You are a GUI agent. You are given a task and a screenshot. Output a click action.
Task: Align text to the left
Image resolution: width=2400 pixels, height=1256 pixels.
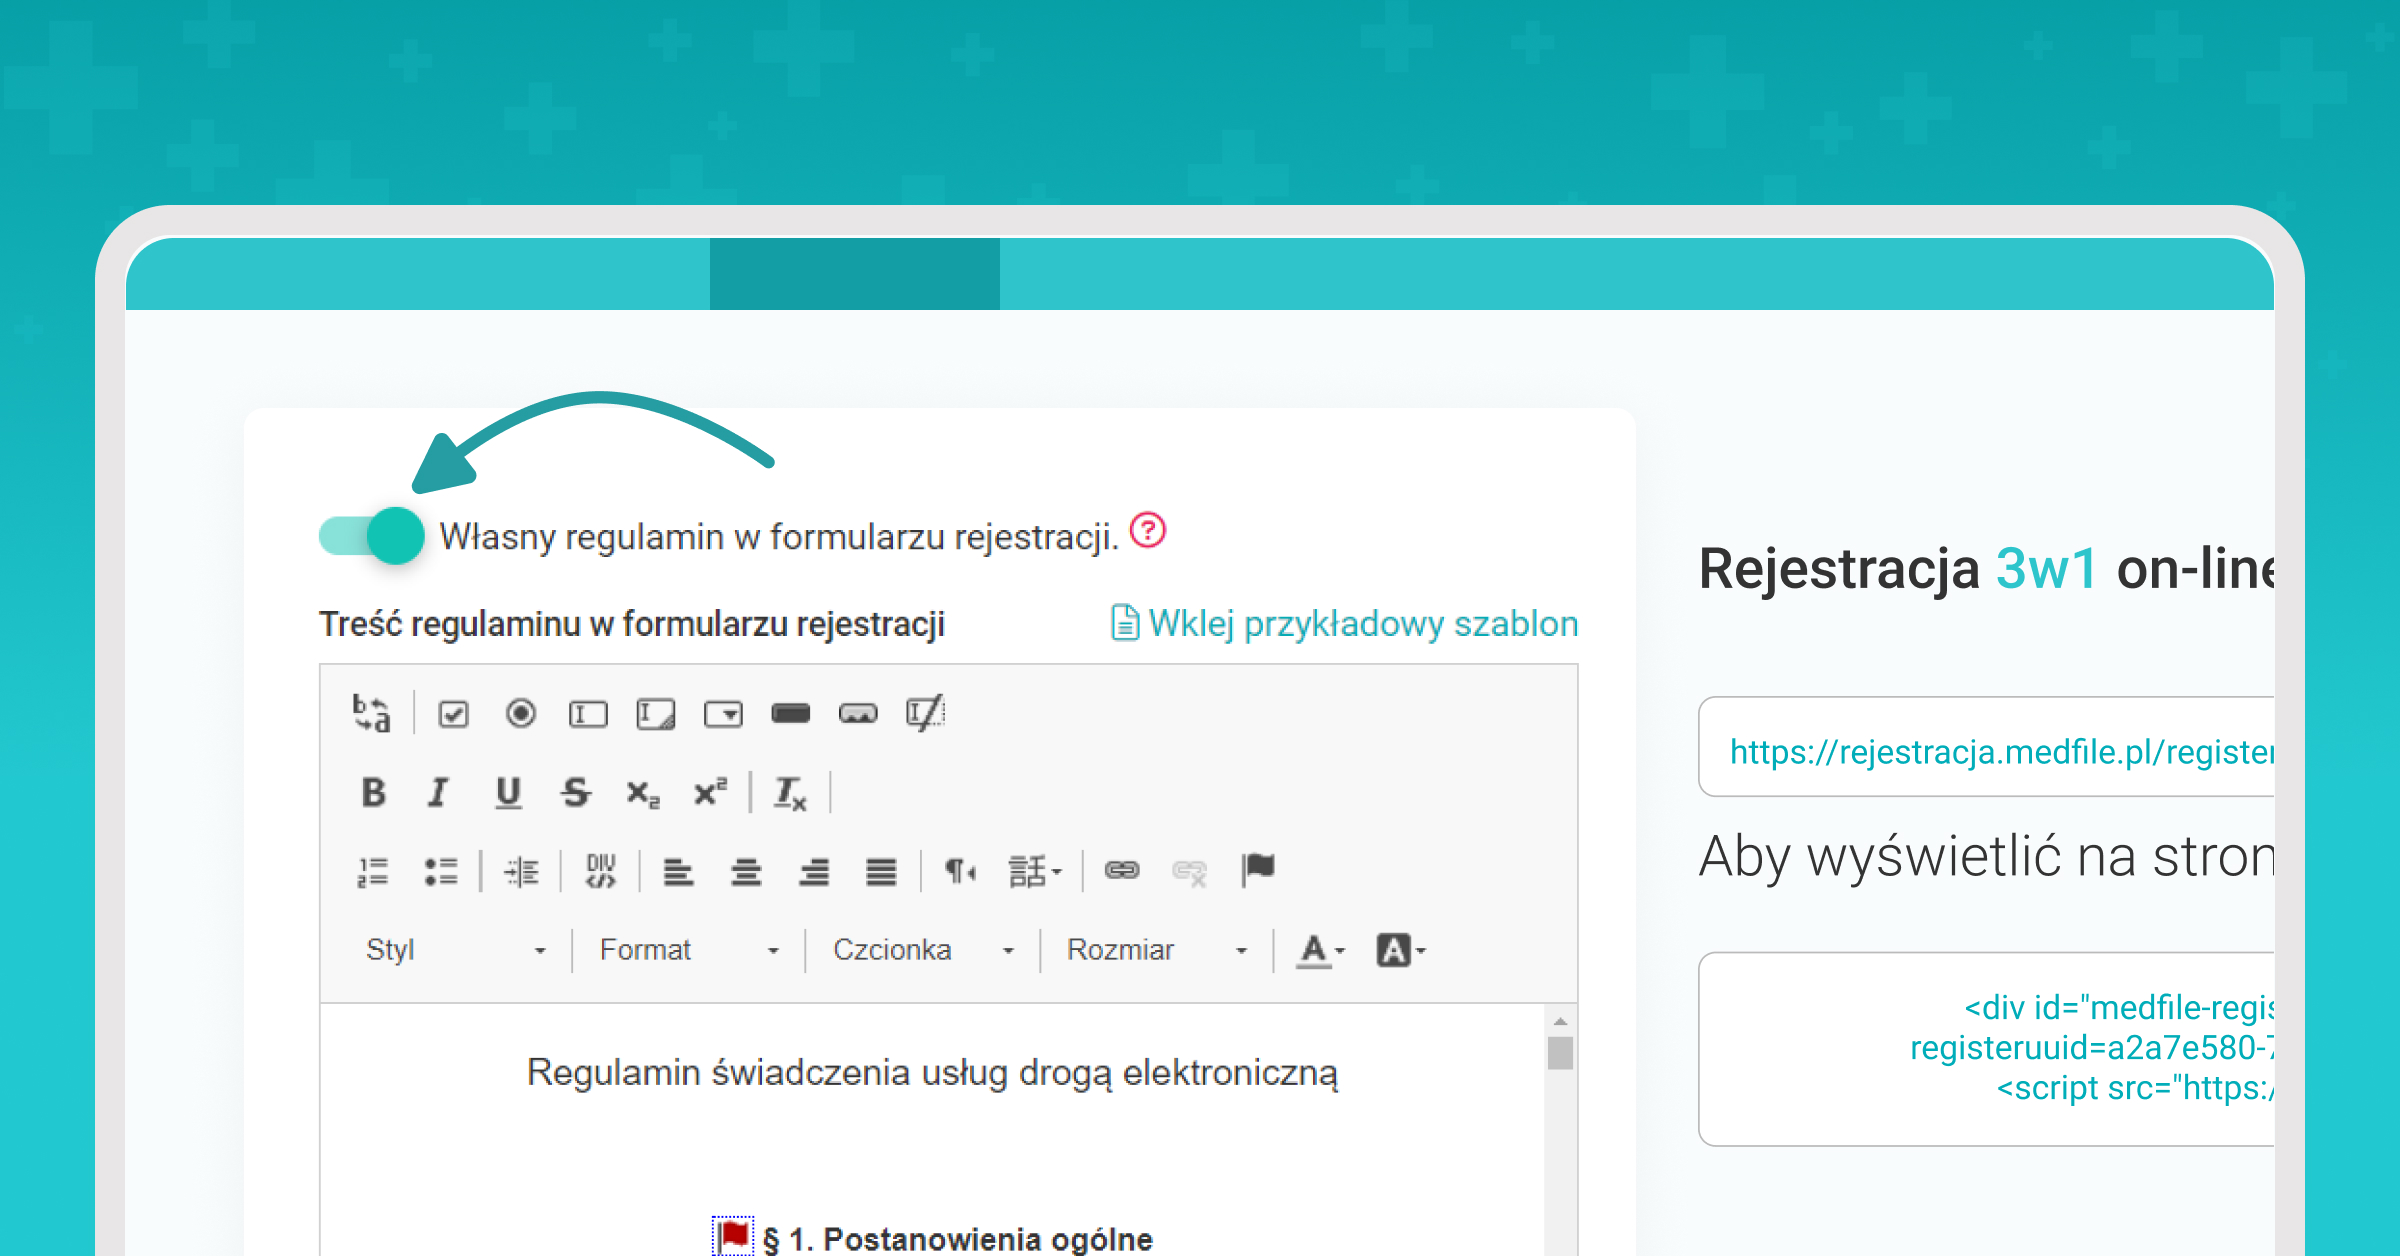click(x=678, y=871)
